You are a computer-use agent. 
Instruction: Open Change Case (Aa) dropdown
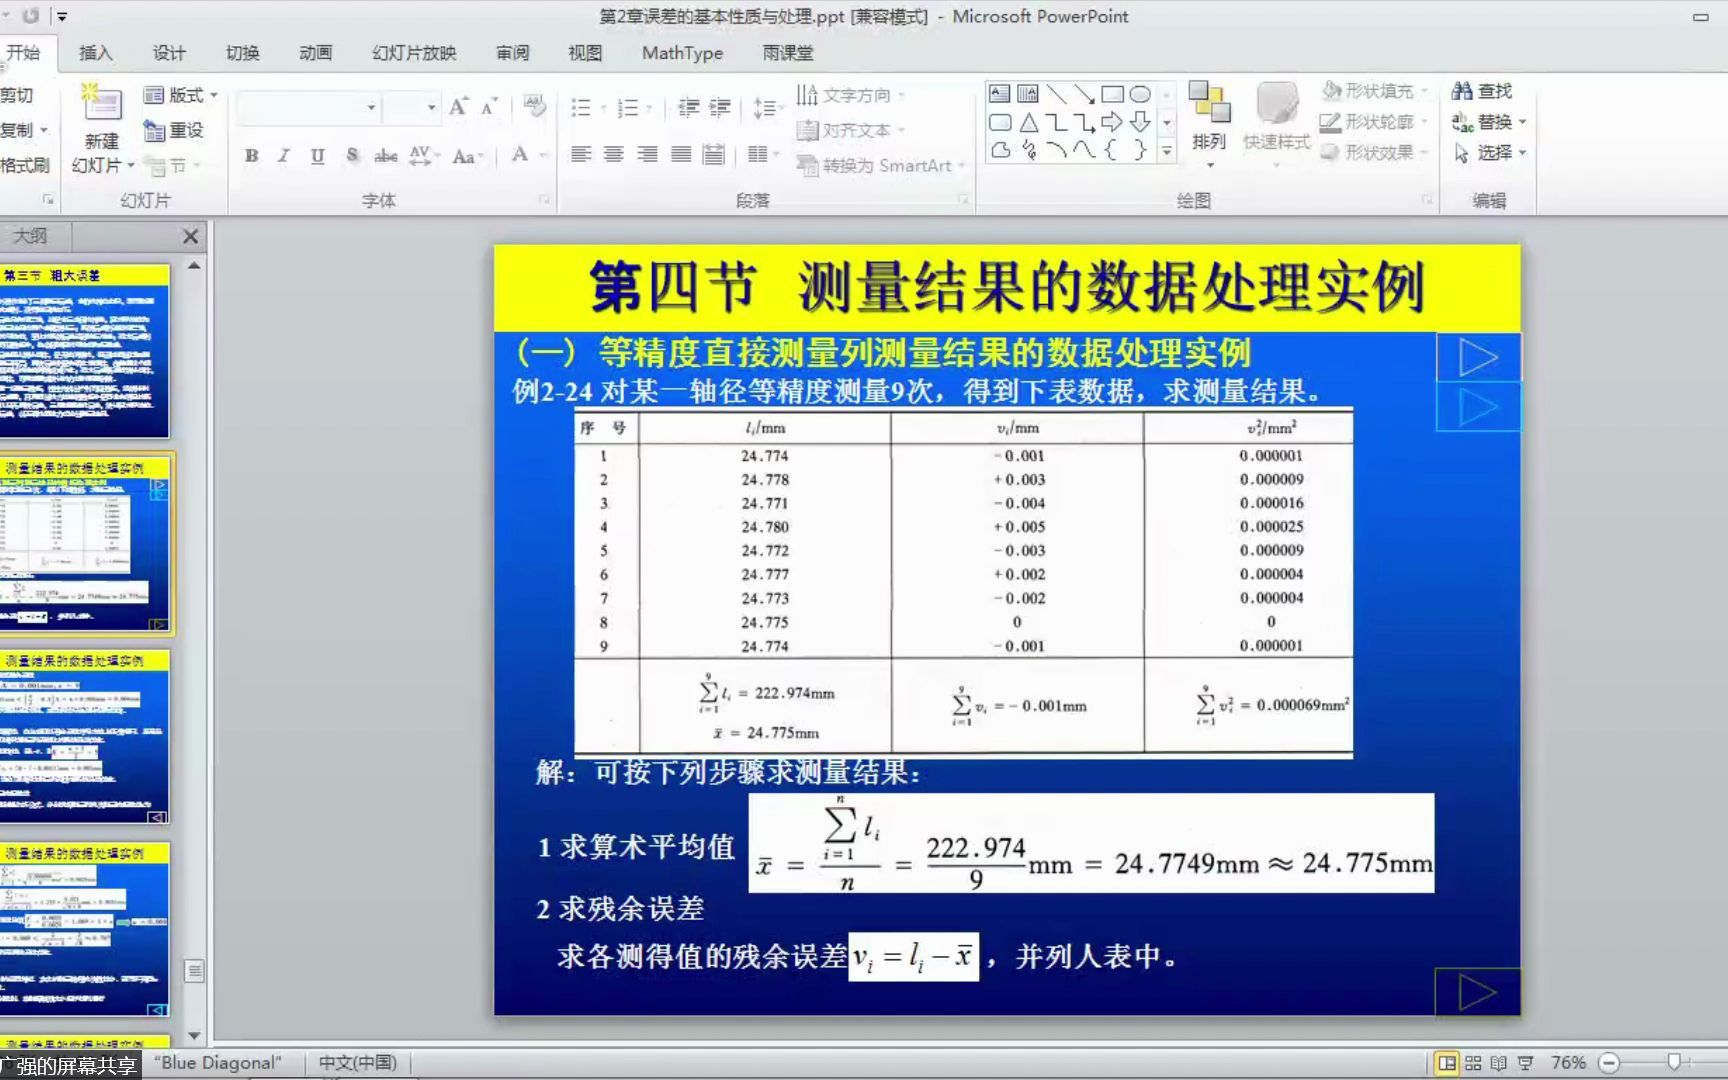(x=467, y=156)
